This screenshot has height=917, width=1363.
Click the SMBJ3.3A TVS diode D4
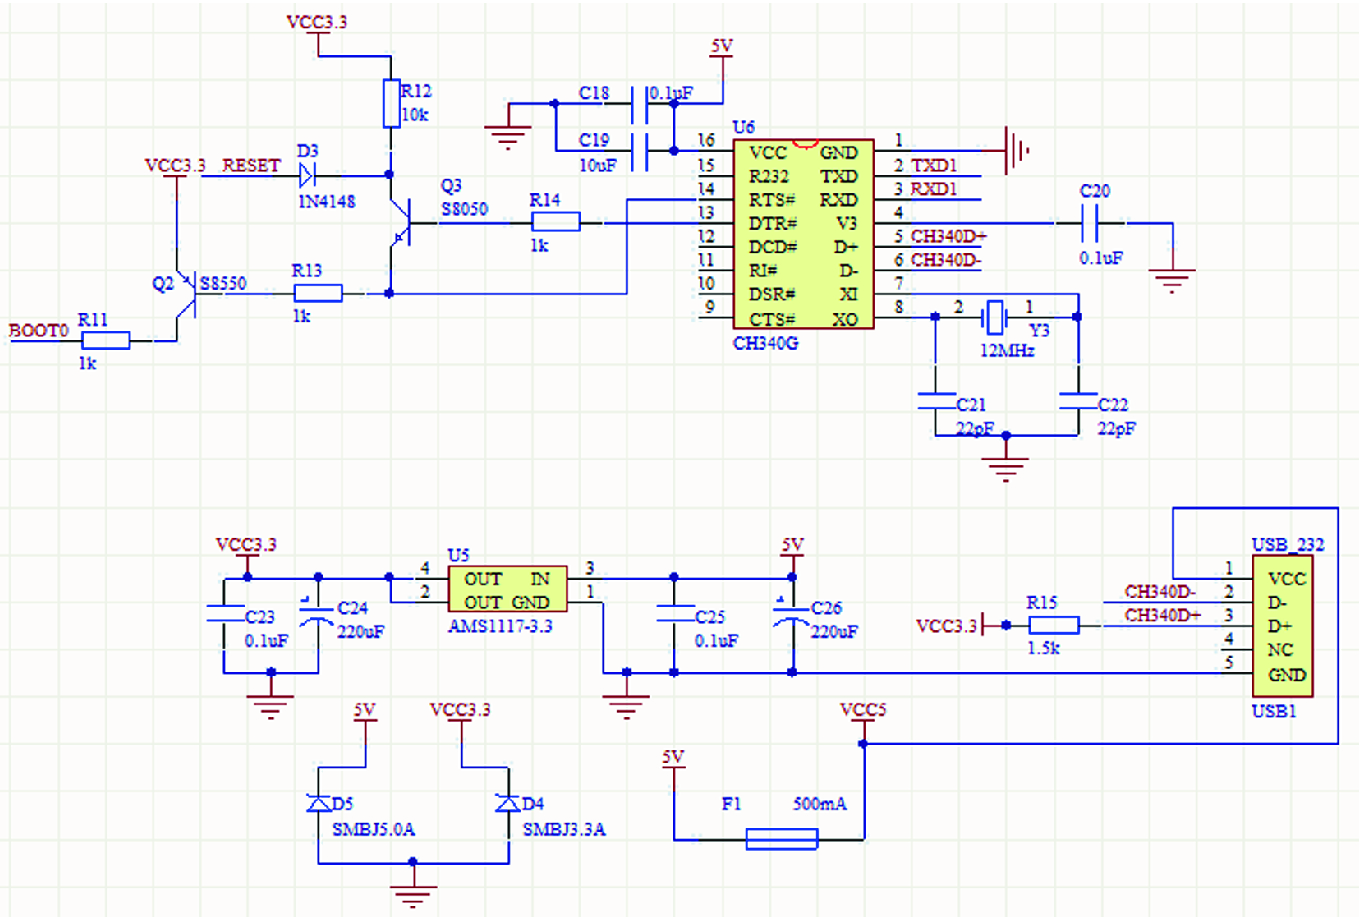pos(508,803)
